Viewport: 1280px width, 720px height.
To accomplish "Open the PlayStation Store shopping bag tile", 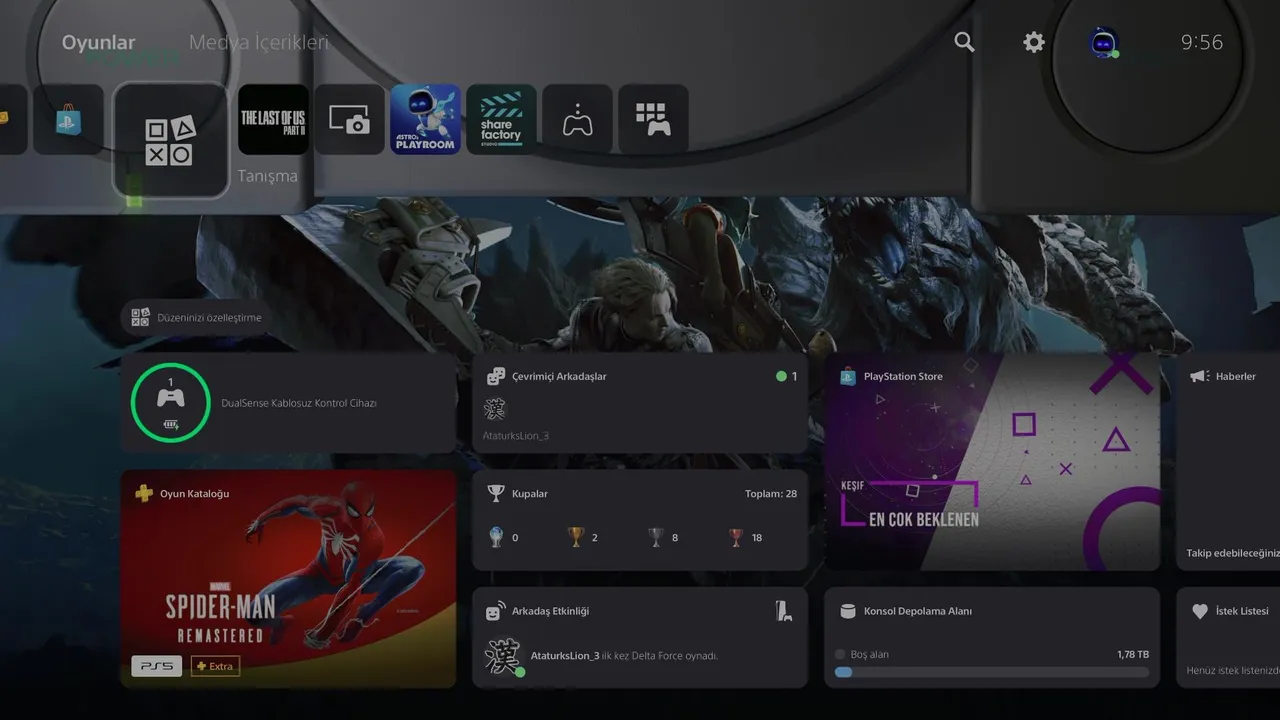I will (68, 119).
